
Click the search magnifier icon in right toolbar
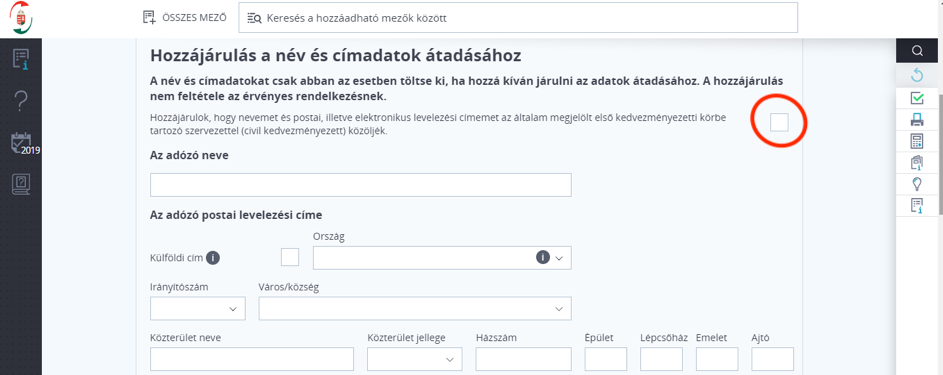click(917, 51)
